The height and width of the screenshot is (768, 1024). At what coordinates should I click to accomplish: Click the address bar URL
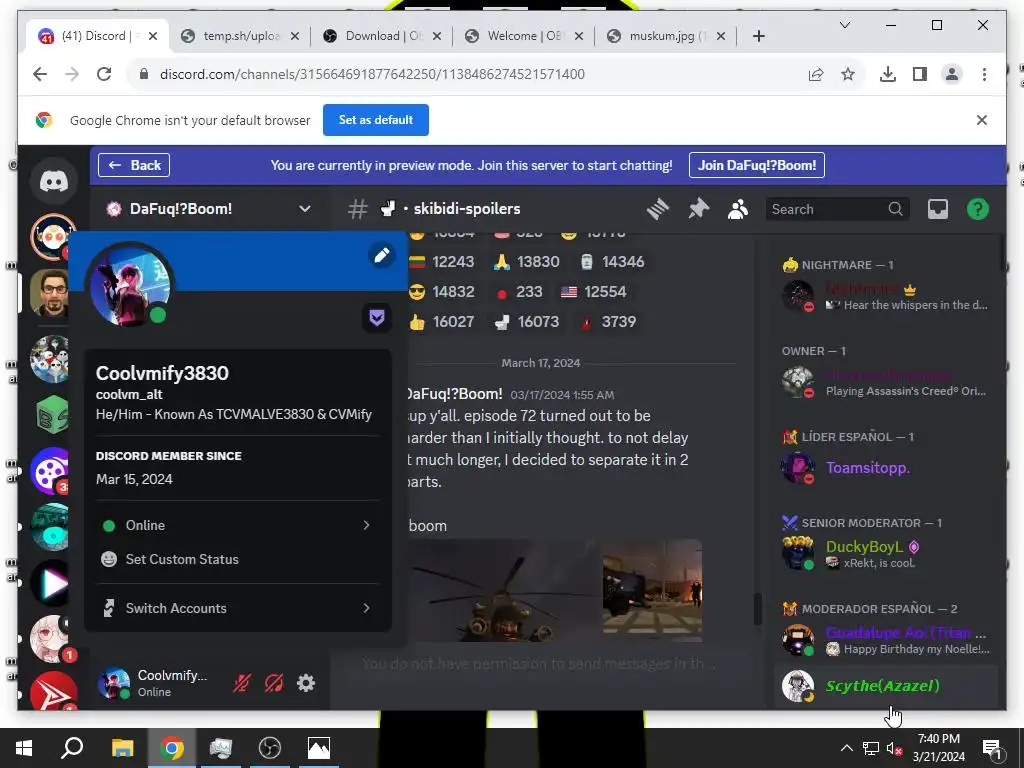[x=372, y=74]
